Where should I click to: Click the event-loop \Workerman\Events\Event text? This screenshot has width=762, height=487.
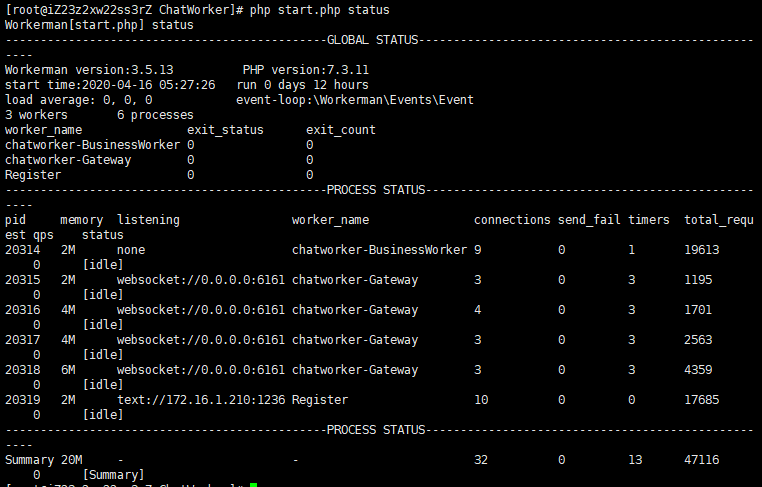[x=355, y=100]
